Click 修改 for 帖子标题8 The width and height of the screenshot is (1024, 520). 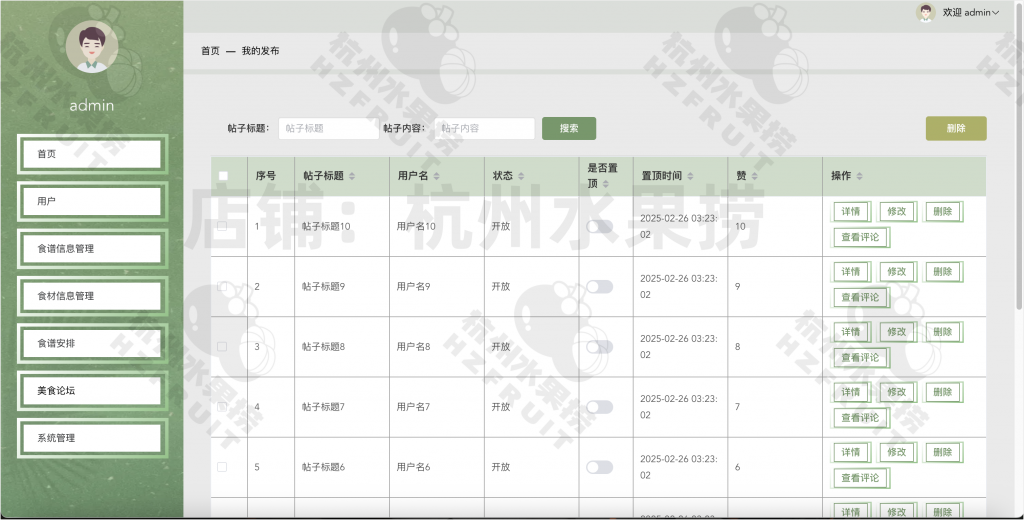pos(897,332)
